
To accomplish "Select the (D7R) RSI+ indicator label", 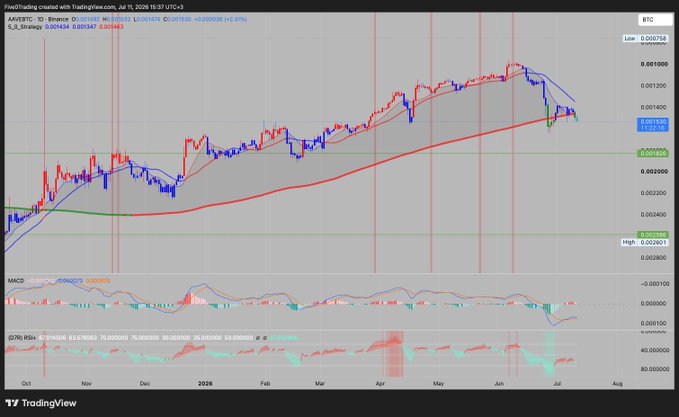I will (x=22, y=338).
